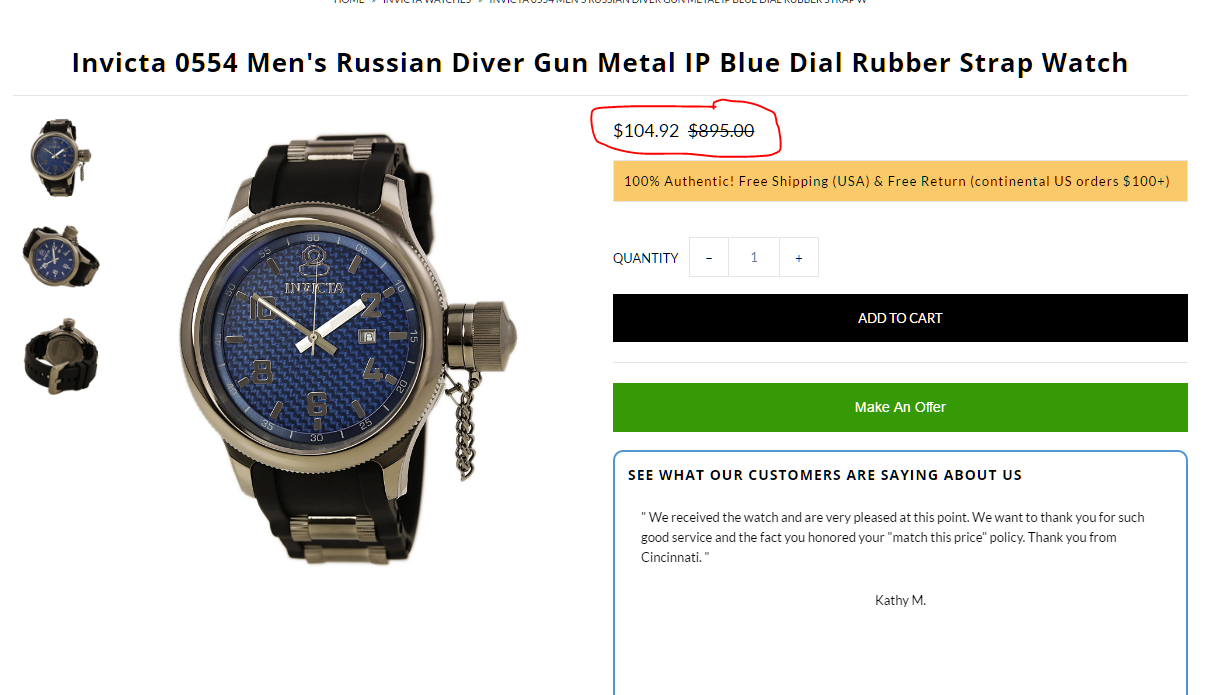Viewport: 1228px width, 695px height.
Task: Click the Invicta 0554 product title heading
Action: 600,63
